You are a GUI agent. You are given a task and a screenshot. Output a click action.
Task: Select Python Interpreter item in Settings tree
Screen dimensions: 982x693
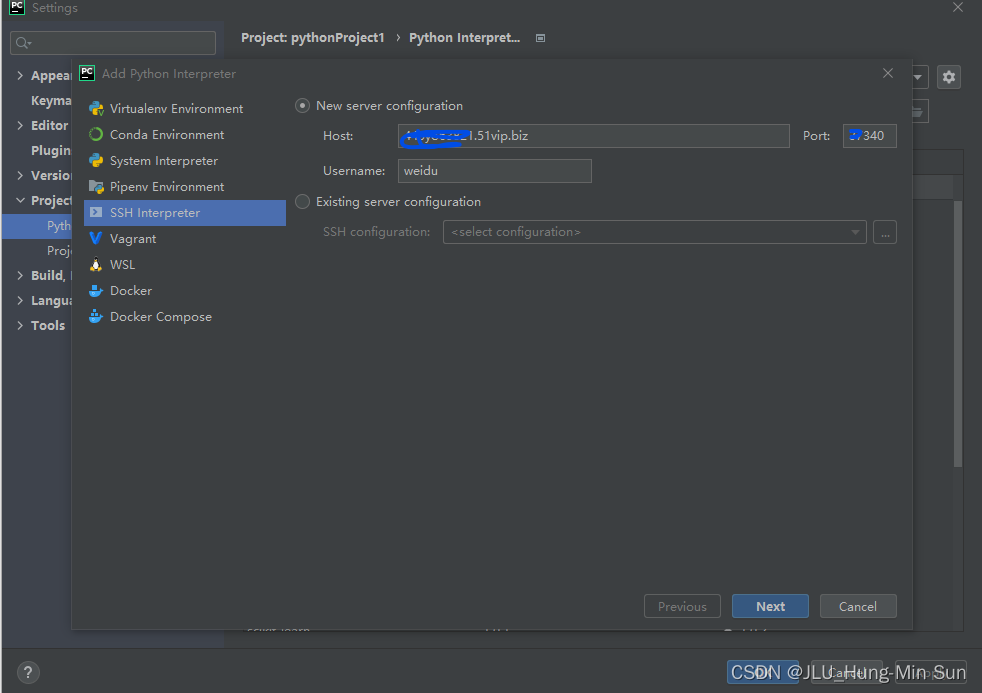tap(38, 226)
